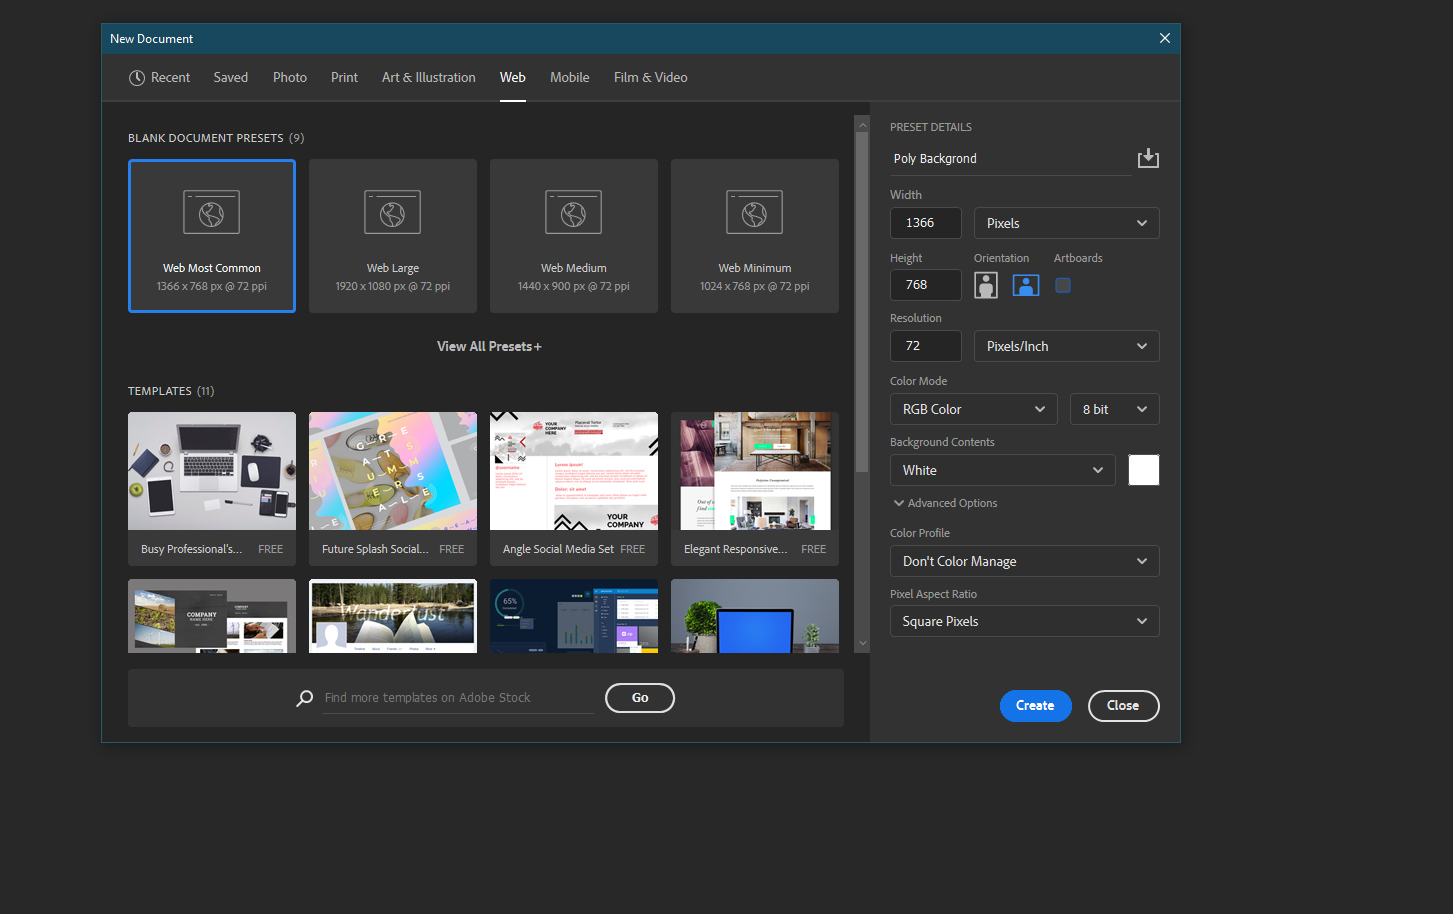Expand the Don't Color Manage dropdown
Image resolution: width=1453 pixels, height=914 pixels.
pos(1024,561)
